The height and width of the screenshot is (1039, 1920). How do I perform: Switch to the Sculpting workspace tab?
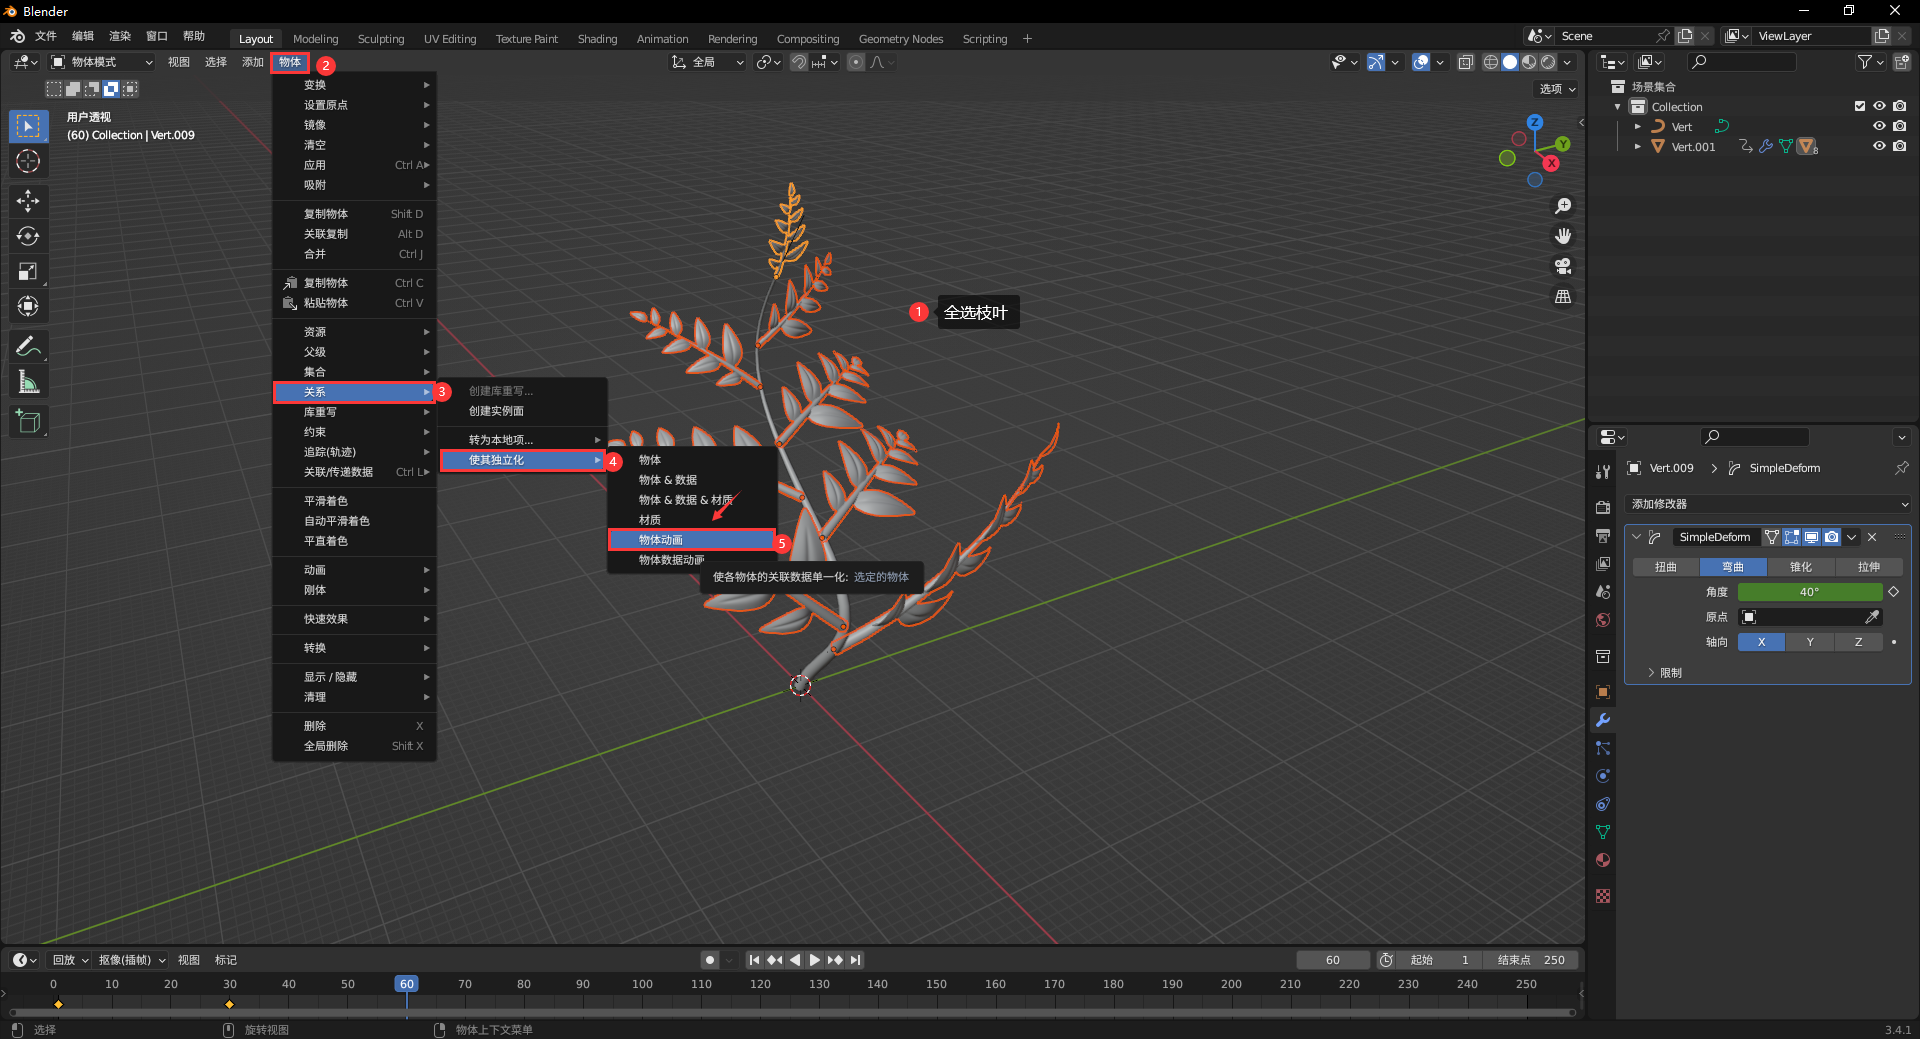click(x=381, y=39)
